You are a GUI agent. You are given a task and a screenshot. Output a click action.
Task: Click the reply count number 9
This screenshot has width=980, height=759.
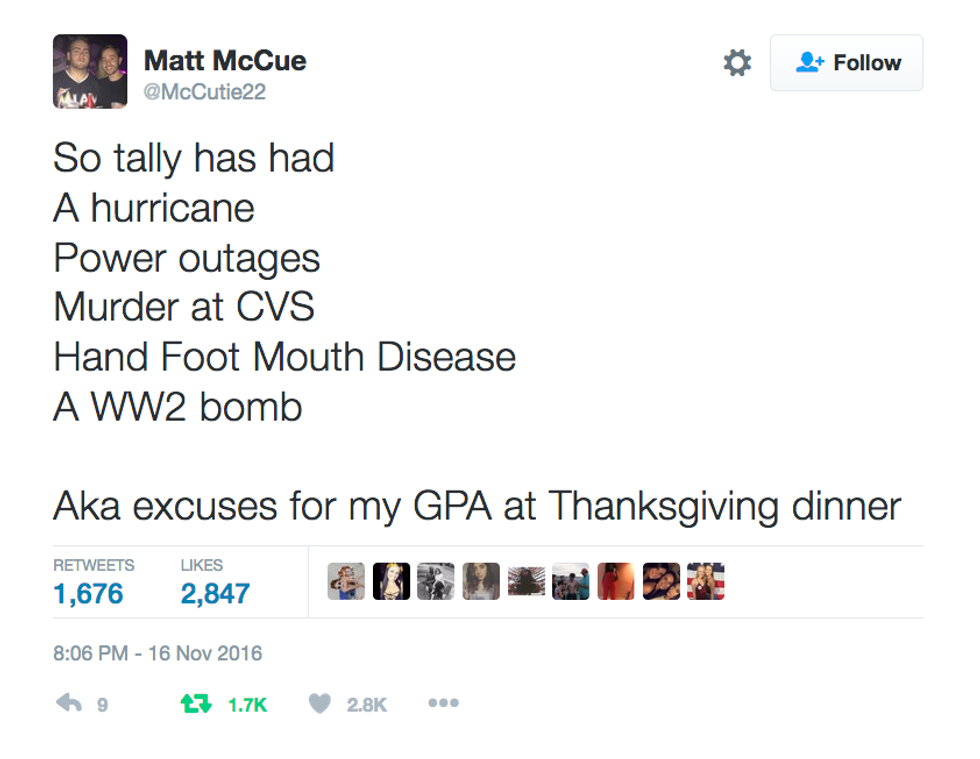[101, 705]
